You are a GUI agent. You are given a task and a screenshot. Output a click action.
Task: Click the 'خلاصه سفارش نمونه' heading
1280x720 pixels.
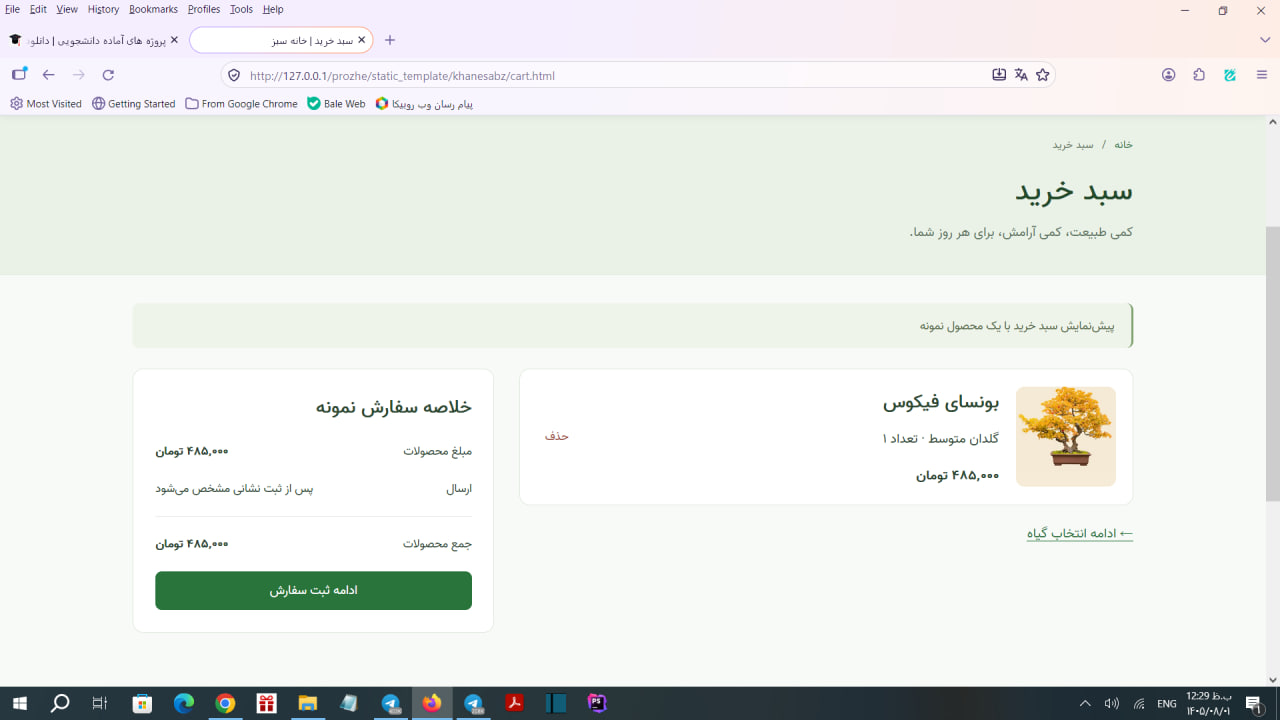pyautogui.click(x=394, y=407)
